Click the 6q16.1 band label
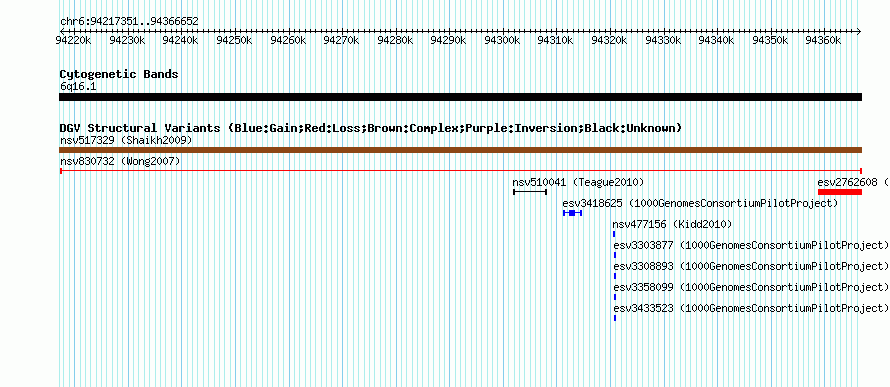The height and width of the screenshot is (387, 890). (x=78, y=86)
